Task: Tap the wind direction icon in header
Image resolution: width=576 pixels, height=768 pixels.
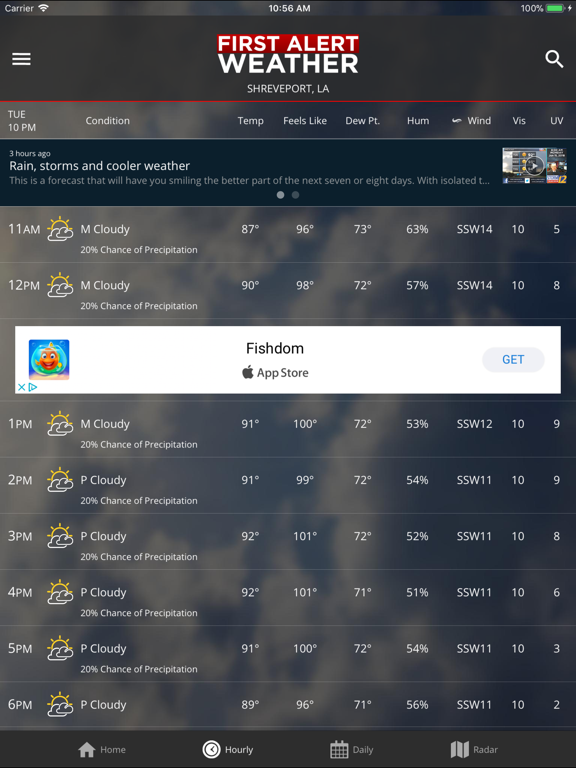Action: click(456, 120)
